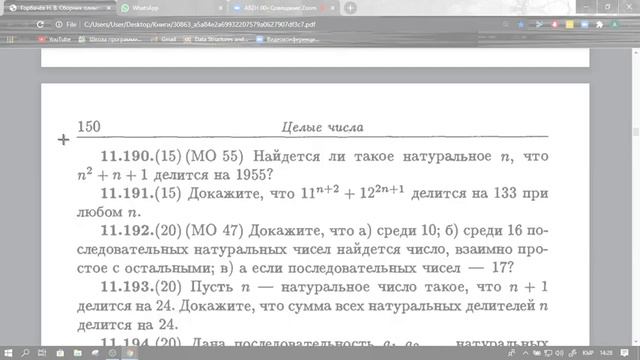
Task: Click problem number 11.191.
Action: pos(127,193)
